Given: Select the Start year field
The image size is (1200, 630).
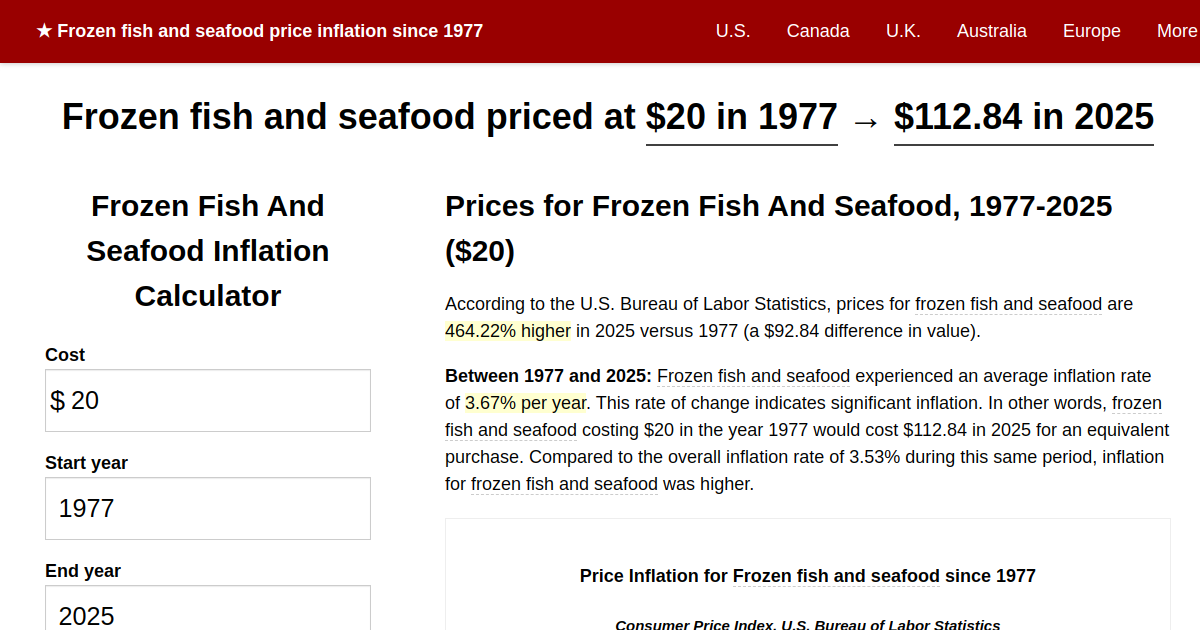Looking at the screenshot, I should point(207,508).
